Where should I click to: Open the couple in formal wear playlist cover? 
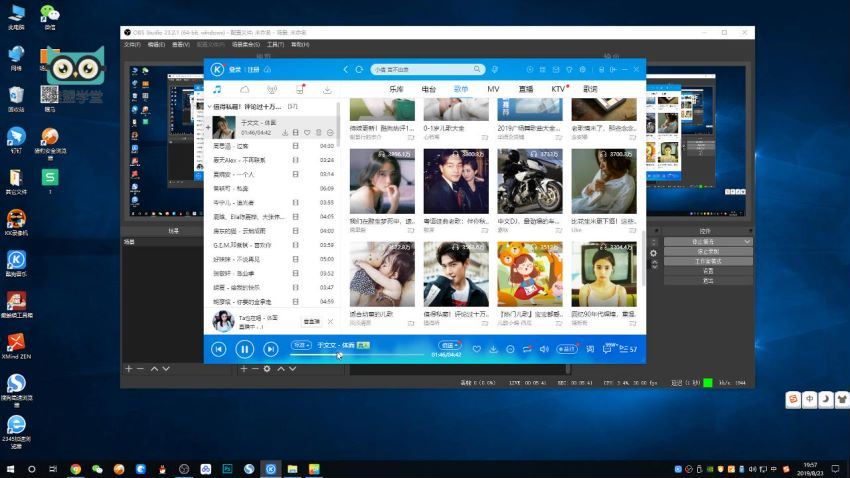pos(456,181)
